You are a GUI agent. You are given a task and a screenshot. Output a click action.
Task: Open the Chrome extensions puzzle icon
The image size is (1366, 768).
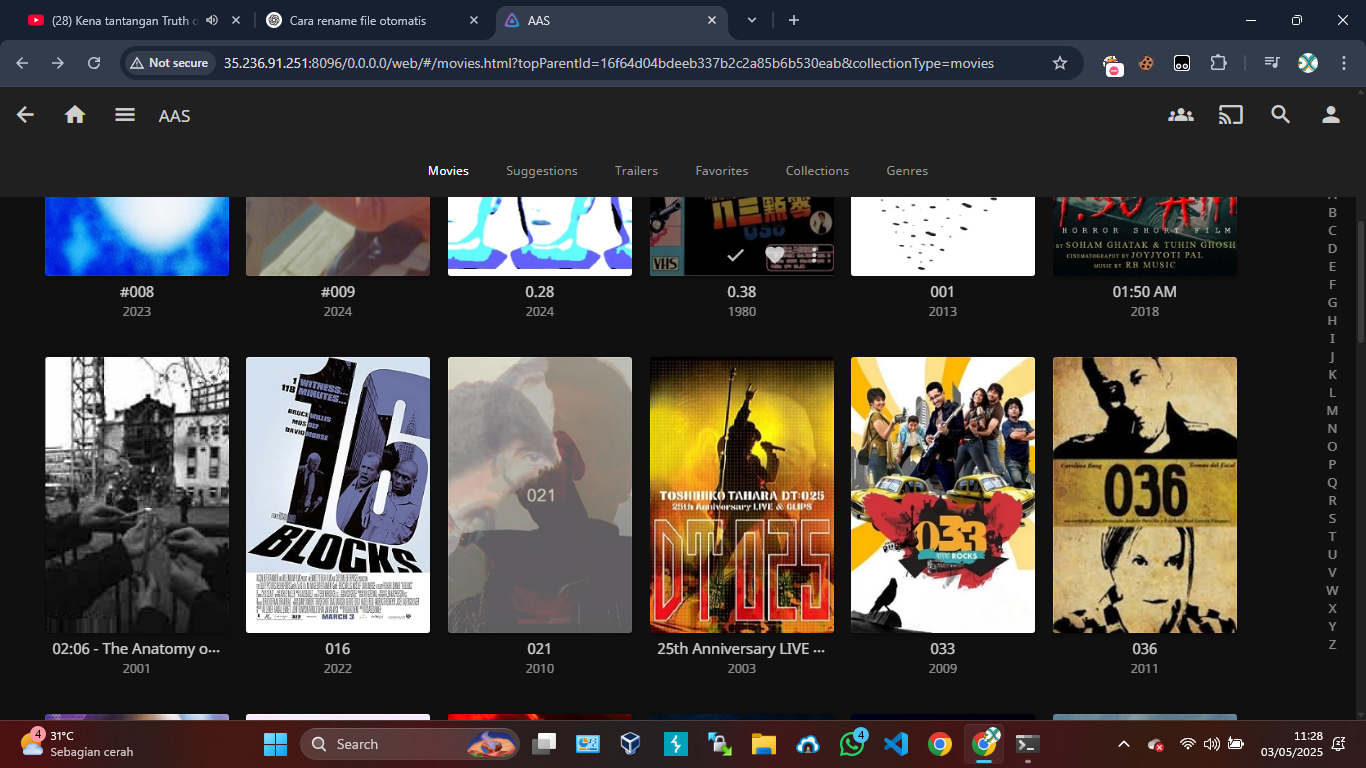click(1218, 63)
